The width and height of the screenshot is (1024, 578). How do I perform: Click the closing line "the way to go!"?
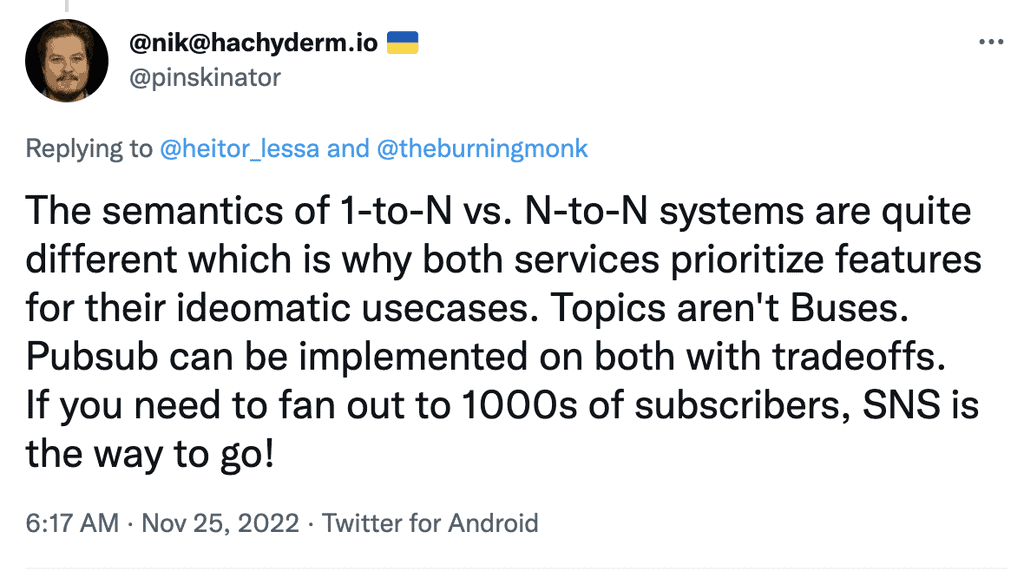point(148,456)
